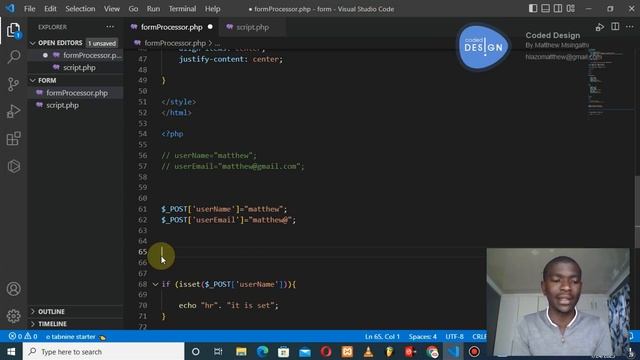Open VLC media player from the taskbar
Image resolution: width=640 pixels, height=360 pixels.
point(368,351)
